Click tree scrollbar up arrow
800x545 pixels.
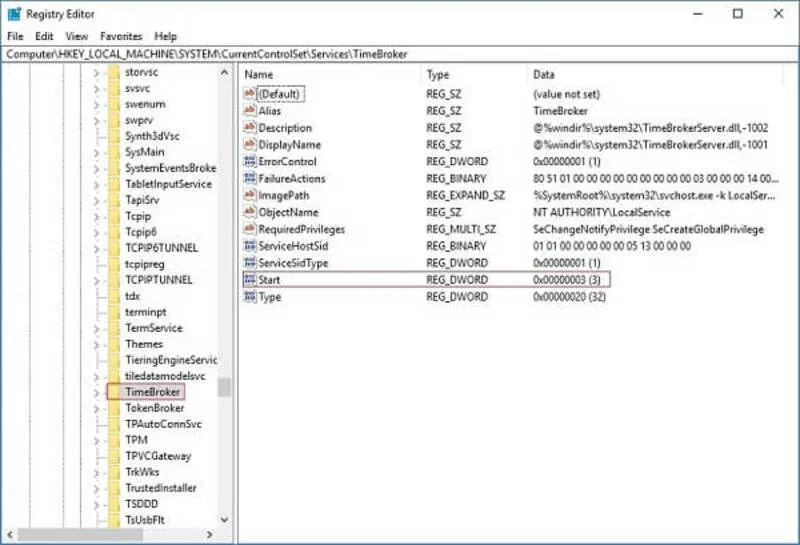coord(224,72)
